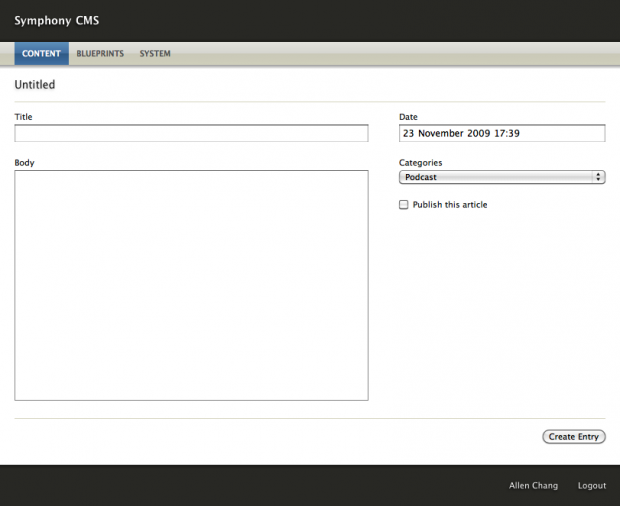Click the Logout link

(592, 485)
